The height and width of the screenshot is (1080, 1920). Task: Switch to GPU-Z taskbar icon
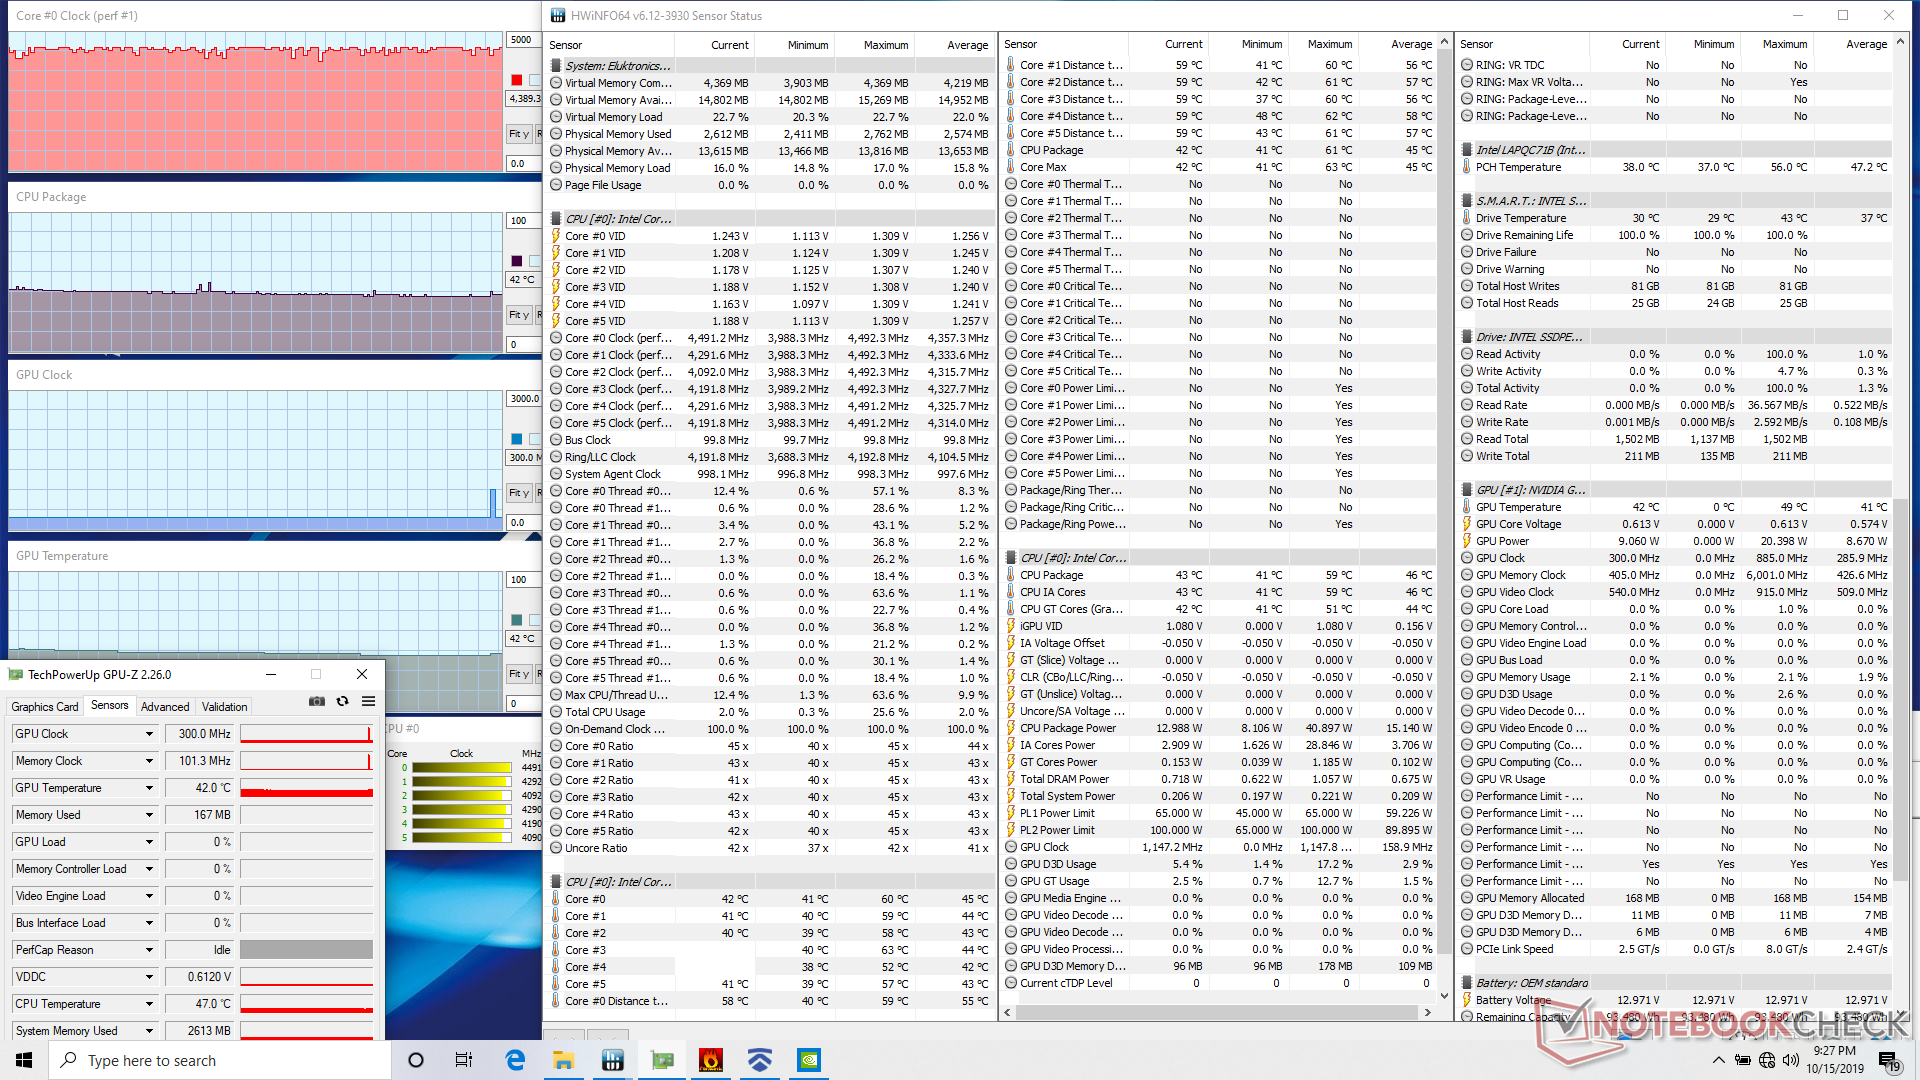(662, 1060)
